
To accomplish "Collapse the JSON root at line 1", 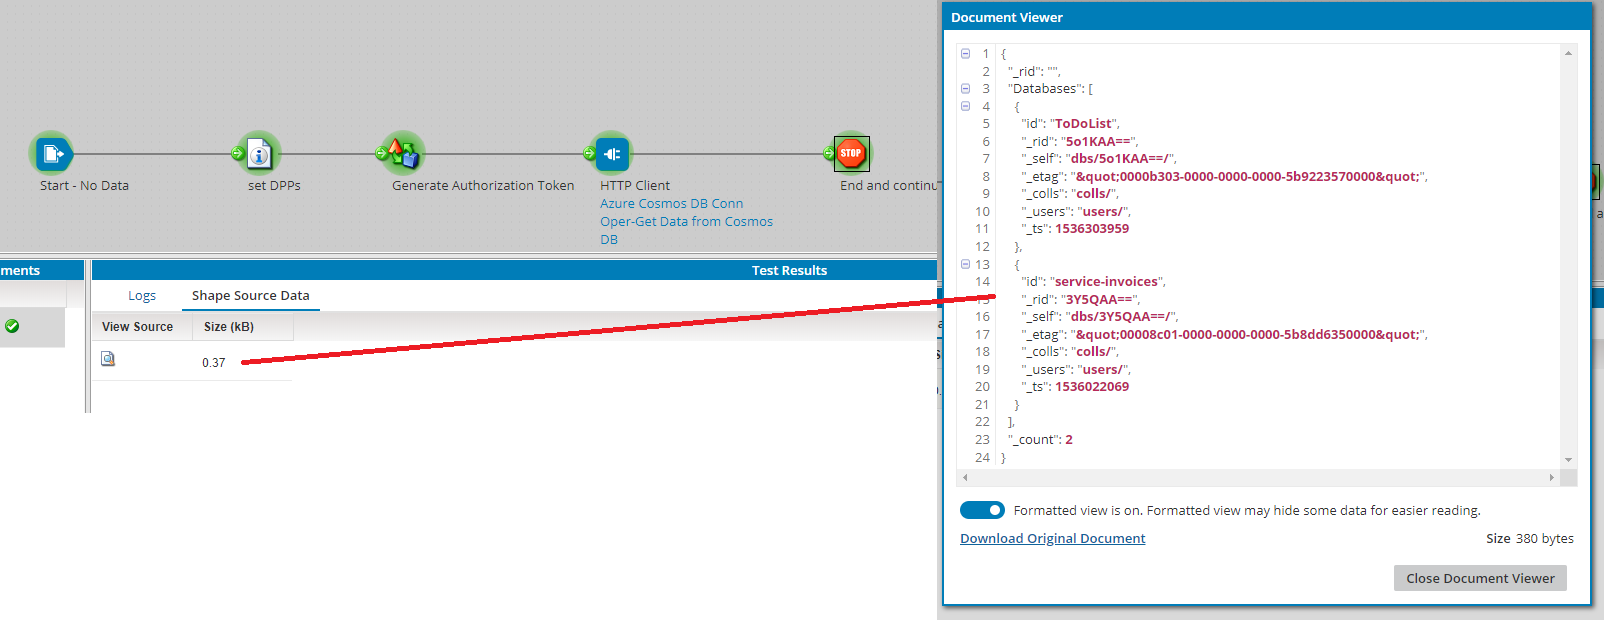I will click(965, 54).
